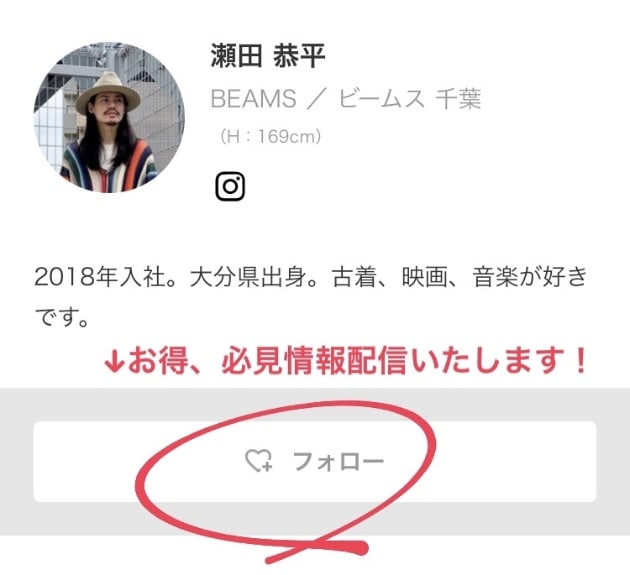The image size is (630, 575).
Task: Click the フォロー label text
Action: 338,461
